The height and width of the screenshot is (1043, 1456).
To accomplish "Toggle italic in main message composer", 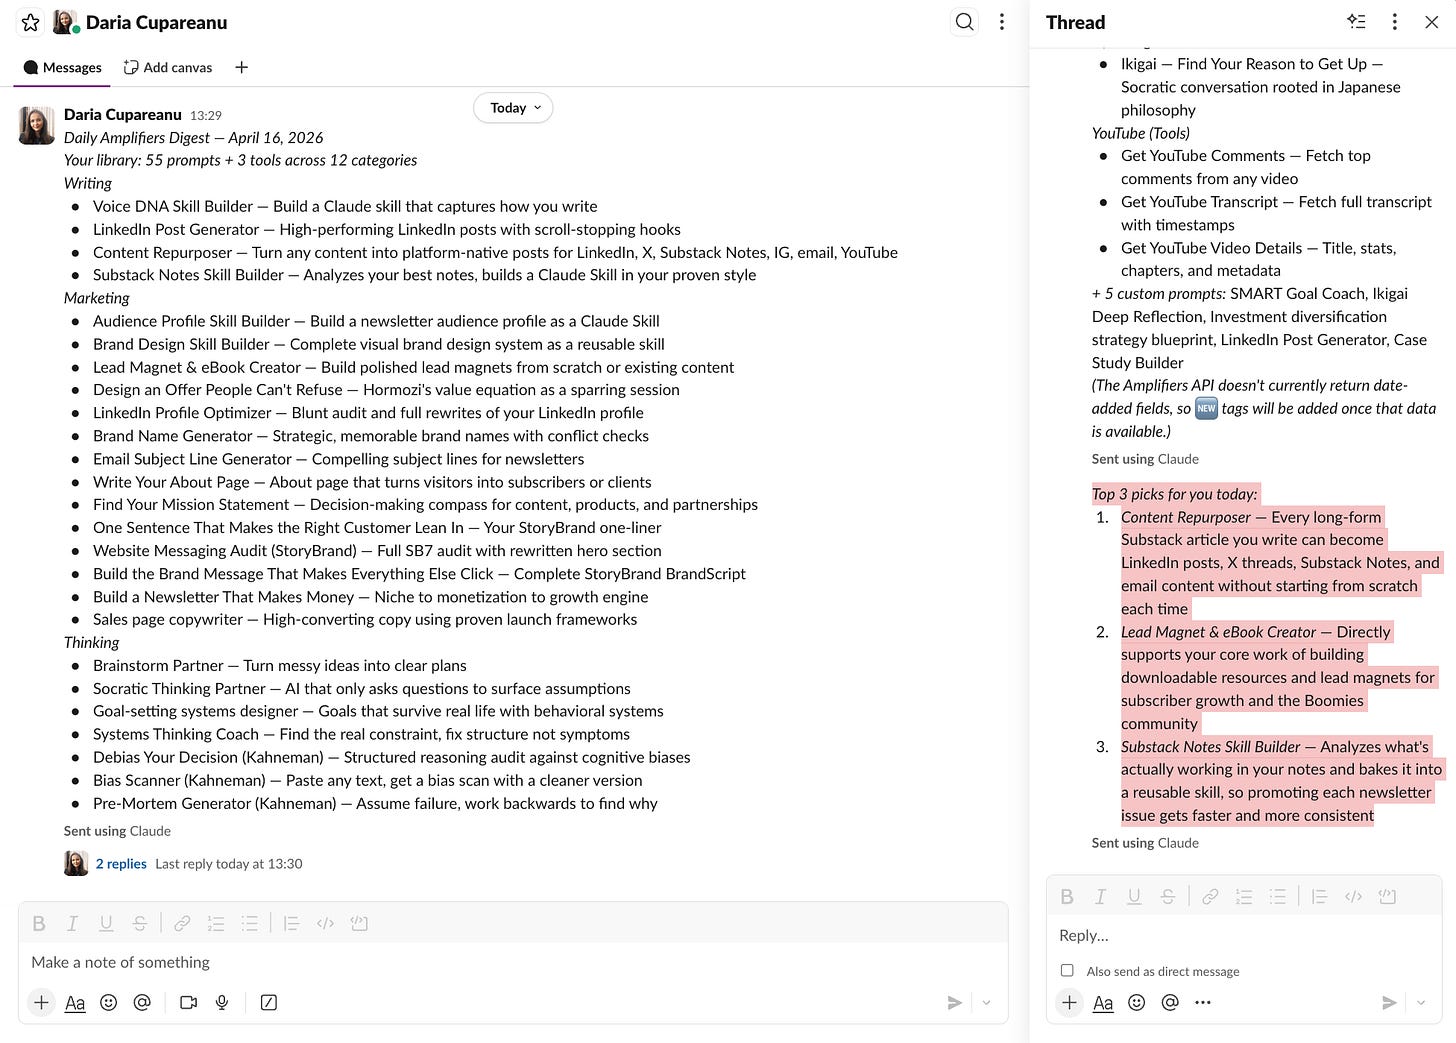I will (x=72, y=923).
